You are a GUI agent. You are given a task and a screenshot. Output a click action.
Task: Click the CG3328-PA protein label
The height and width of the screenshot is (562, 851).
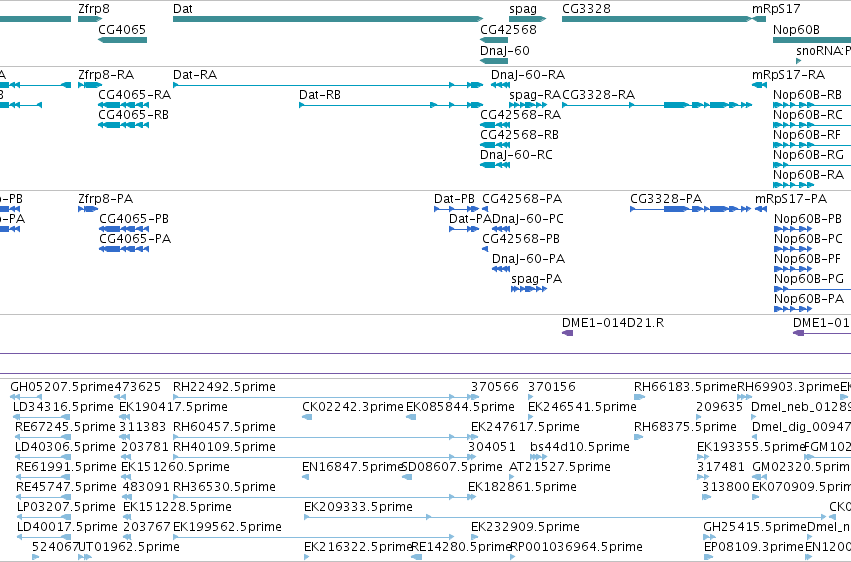click(x=666, y=199)
